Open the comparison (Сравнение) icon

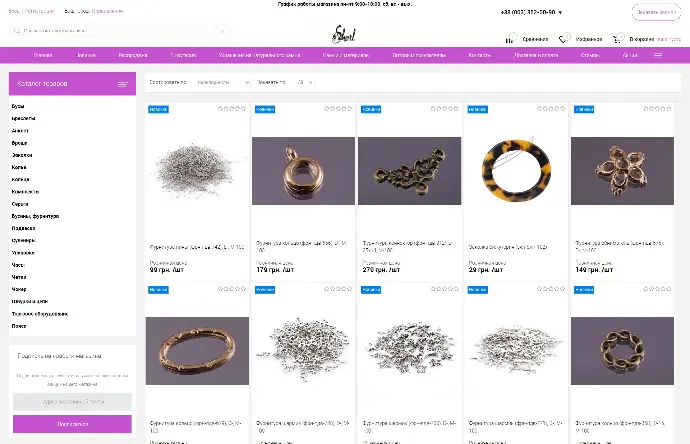tap(510, 38)
